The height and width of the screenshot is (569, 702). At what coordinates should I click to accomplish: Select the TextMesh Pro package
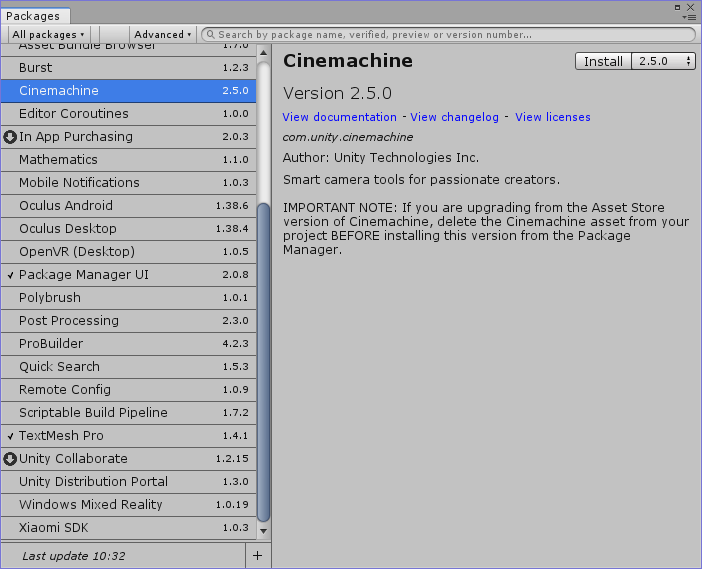click(128, 436)
